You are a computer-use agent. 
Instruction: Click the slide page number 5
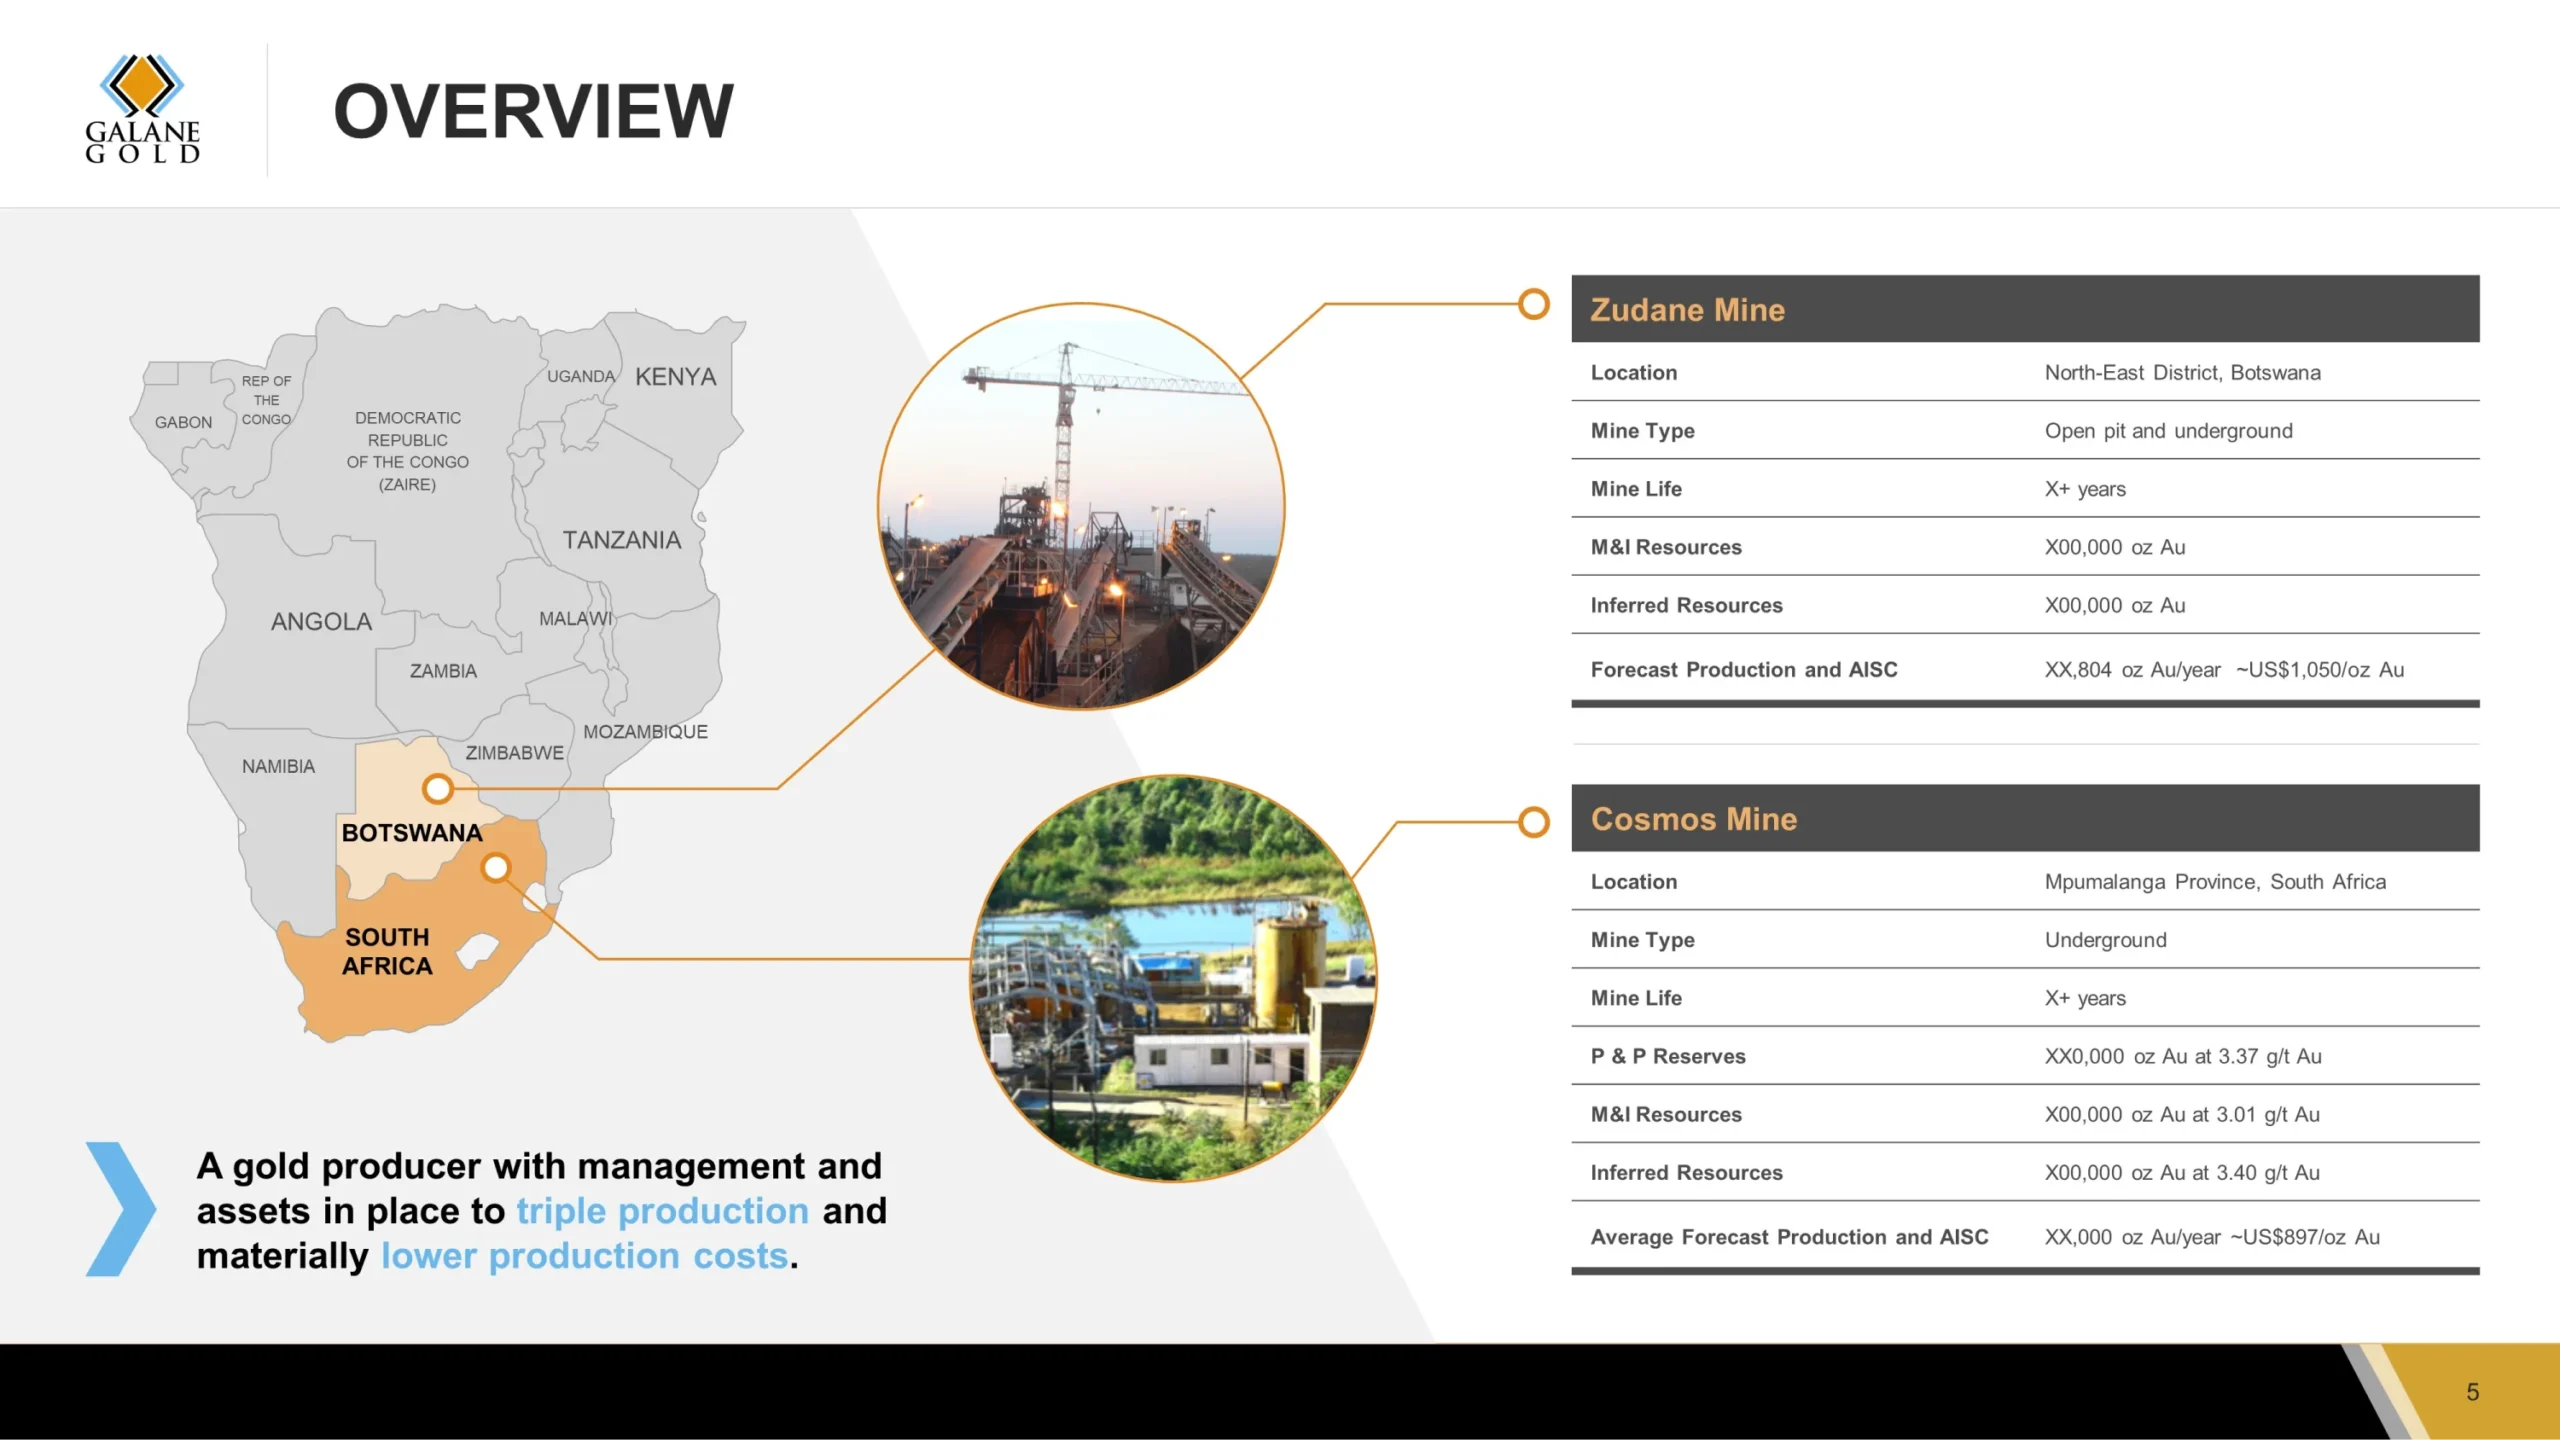pyautogui.click(x=2472, y=1392)
